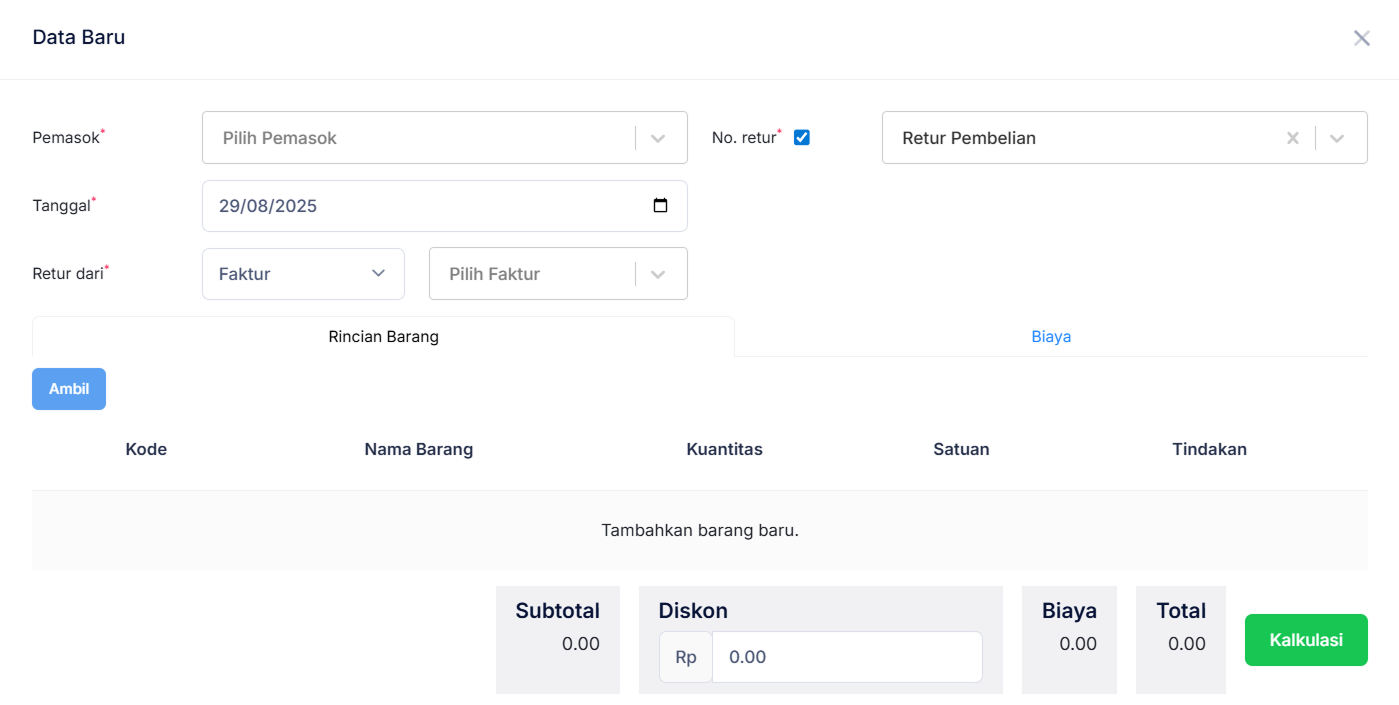Click the green Kalkulasi button
The height and width of the screenshot is (705, 1399).
[x=1305, y=640]
